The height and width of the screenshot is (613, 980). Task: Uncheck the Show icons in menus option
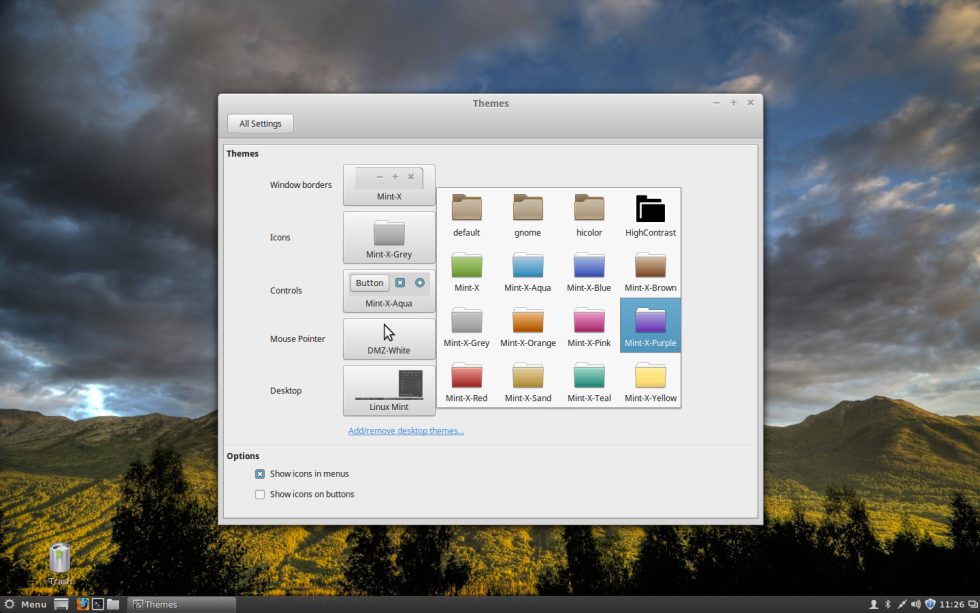pyautogui.click(x=260, y=473)
